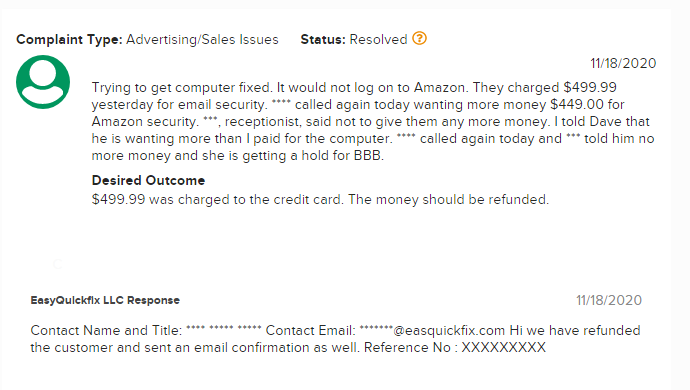
Task: Click the word BBB in the complaint
Action: point(368,155)
